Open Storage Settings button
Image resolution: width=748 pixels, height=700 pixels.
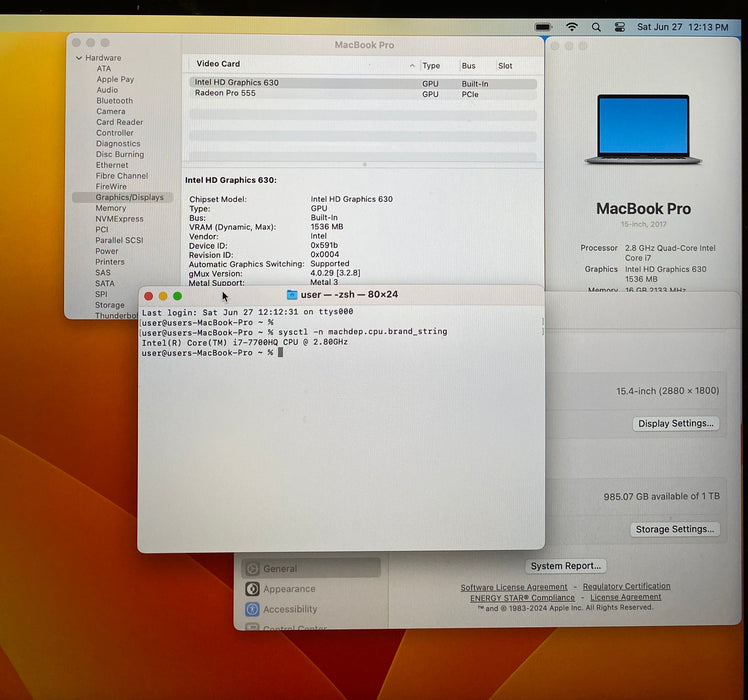pyautogui.click(x=675, y=529)
